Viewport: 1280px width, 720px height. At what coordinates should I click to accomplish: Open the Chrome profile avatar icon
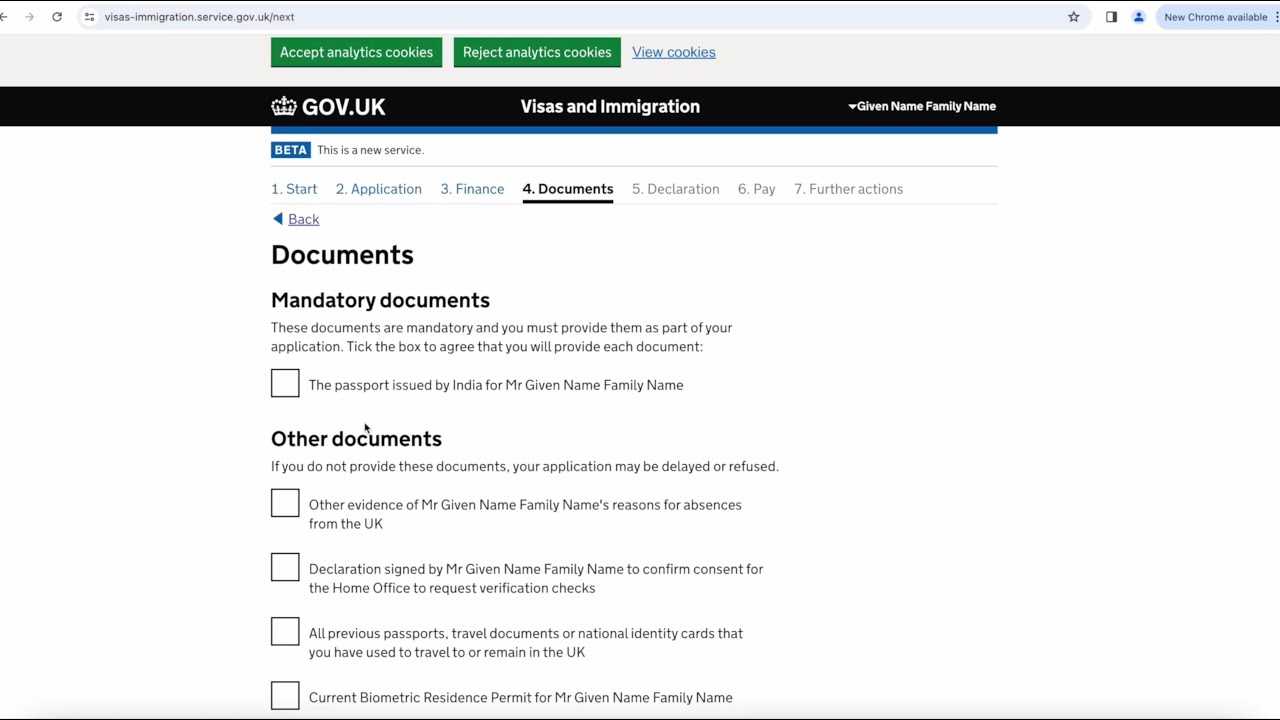click(x=1138, y=17)
